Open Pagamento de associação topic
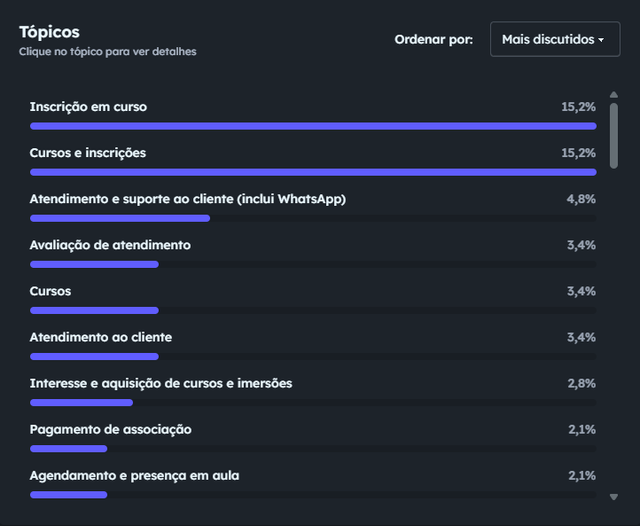 tap(313, 438)
